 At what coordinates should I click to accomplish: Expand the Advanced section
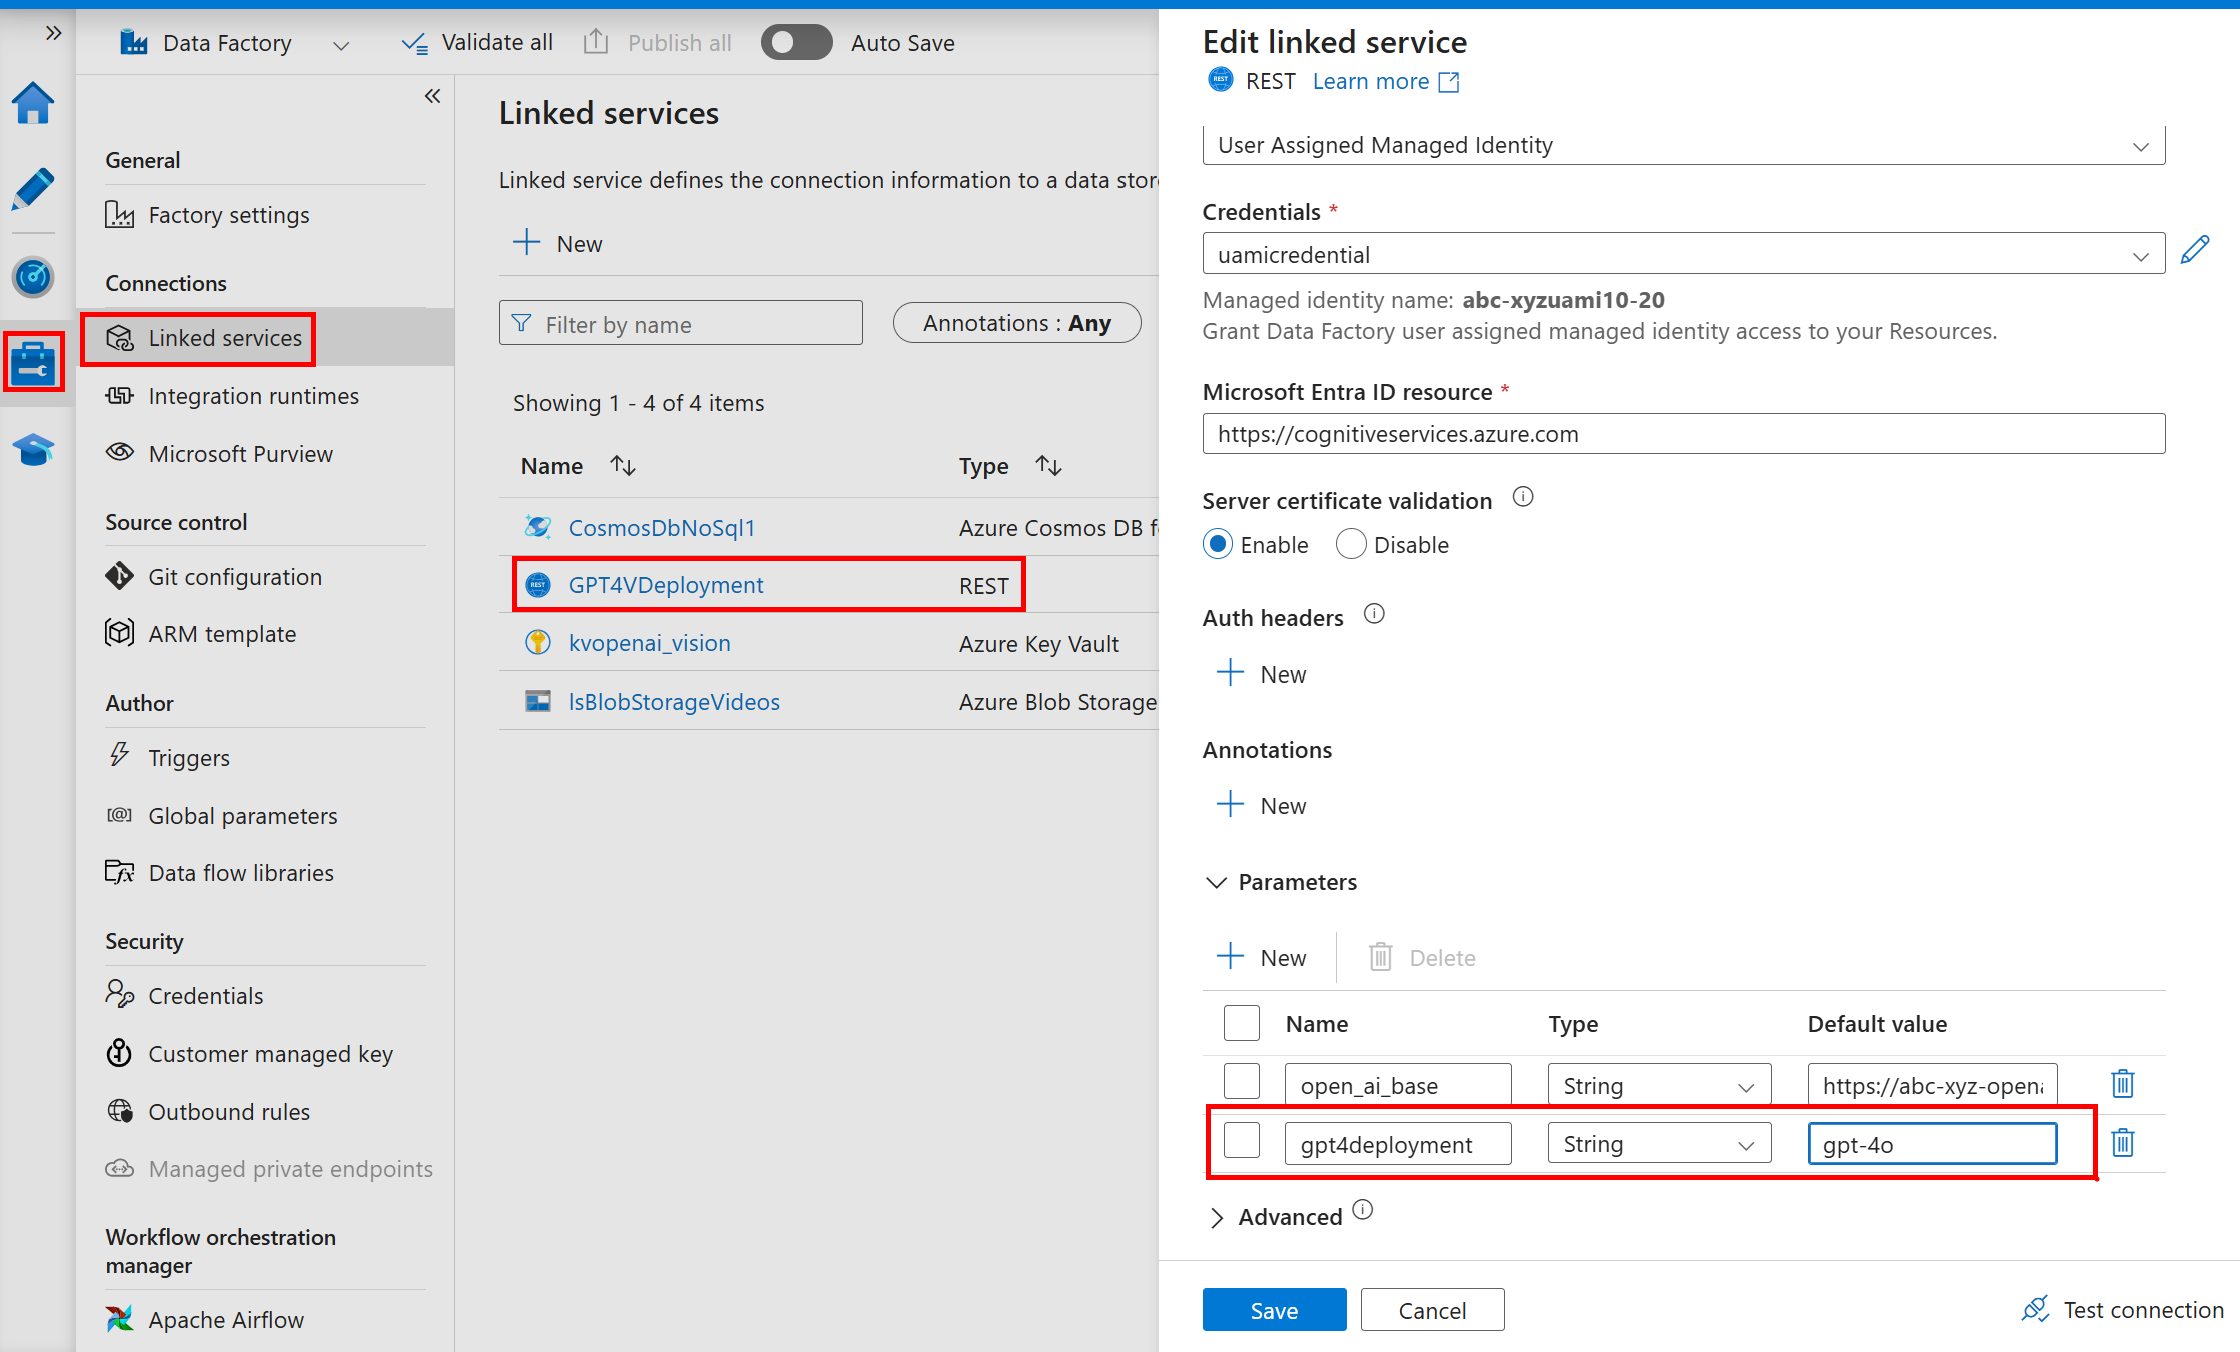[x=1216, y=1217]
